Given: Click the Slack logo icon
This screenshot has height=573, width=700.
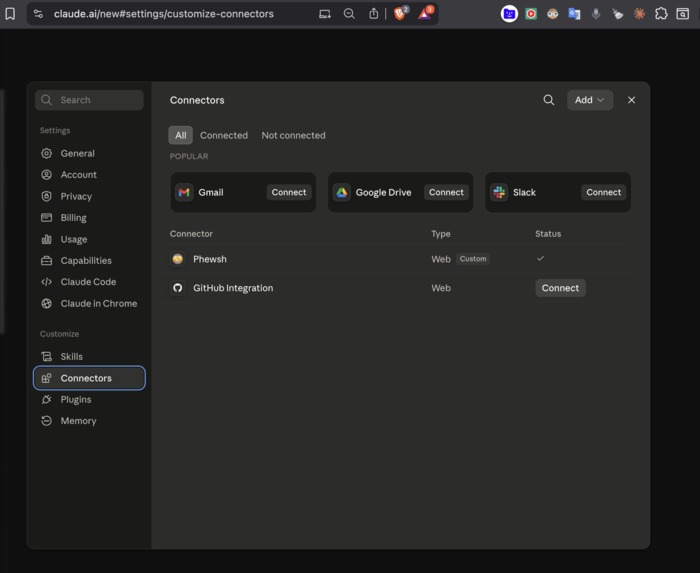Looking at the screenshot, I should point(499,192).
